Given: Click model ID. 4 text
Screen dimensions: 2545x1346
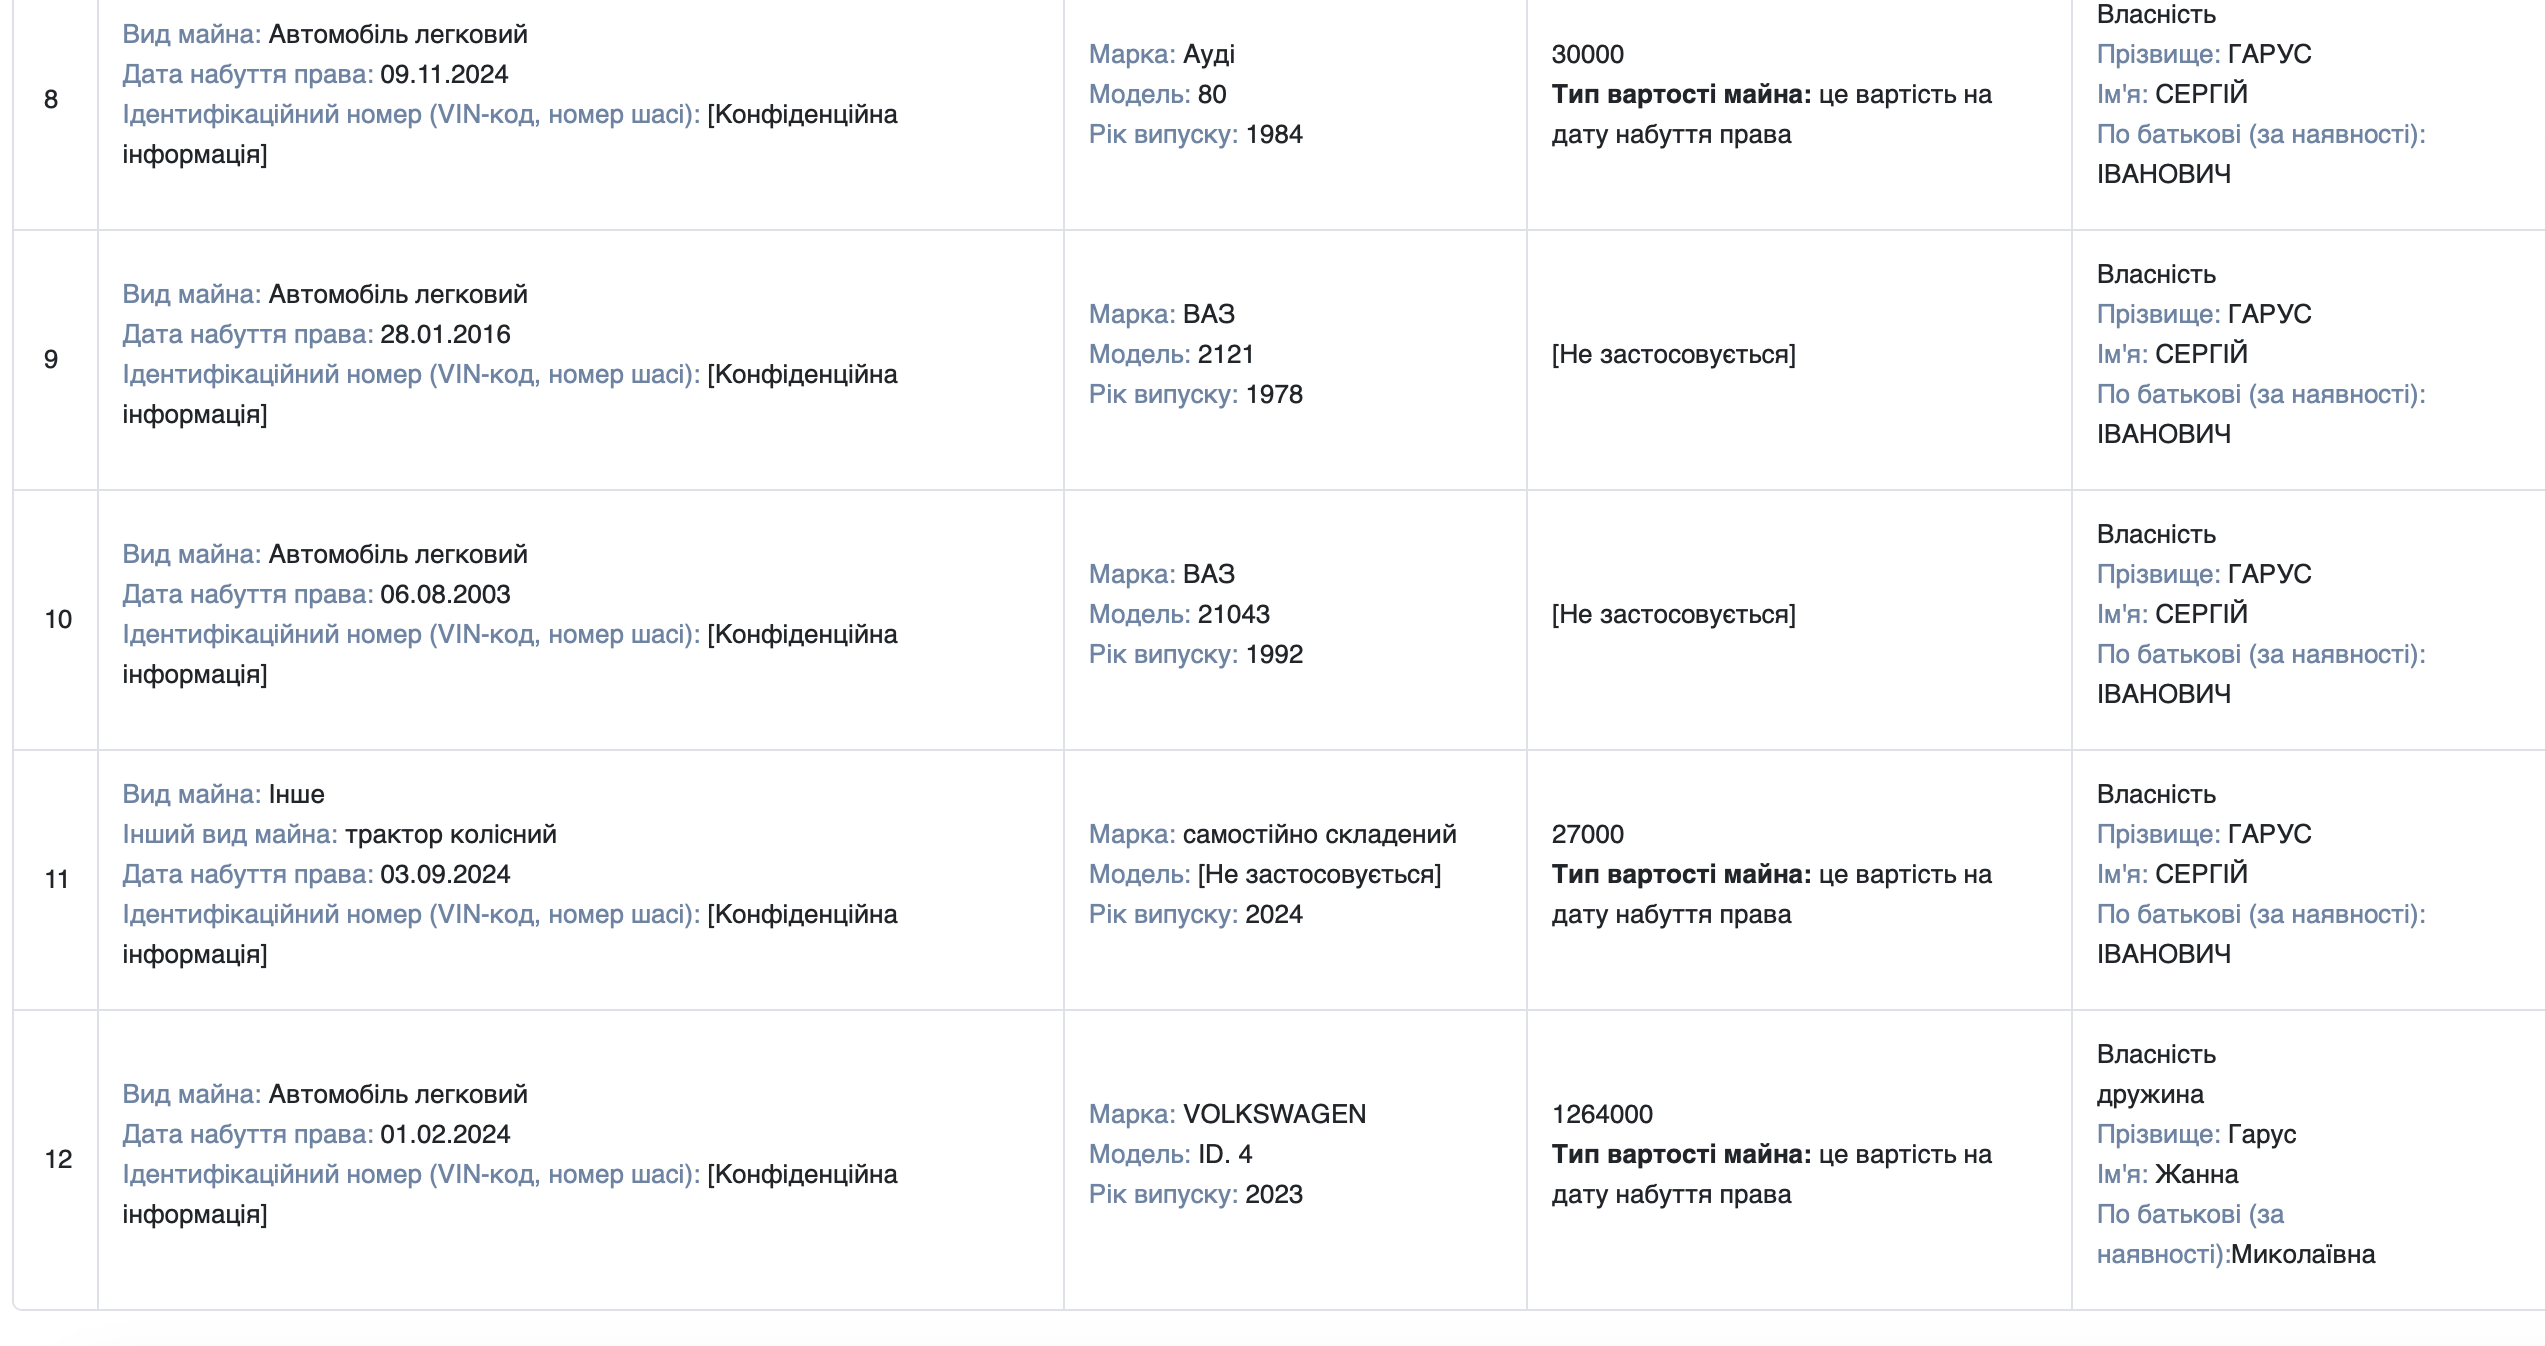Looking at the screenshot, I should pos(1224,1154).
